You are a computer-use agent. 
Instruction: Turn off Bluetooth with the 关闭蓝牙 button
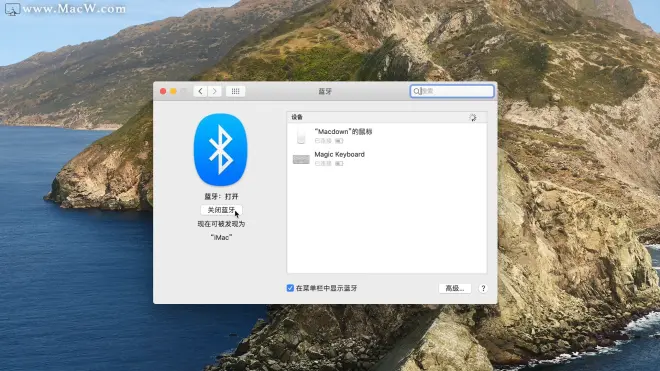[x=221, y=210]
